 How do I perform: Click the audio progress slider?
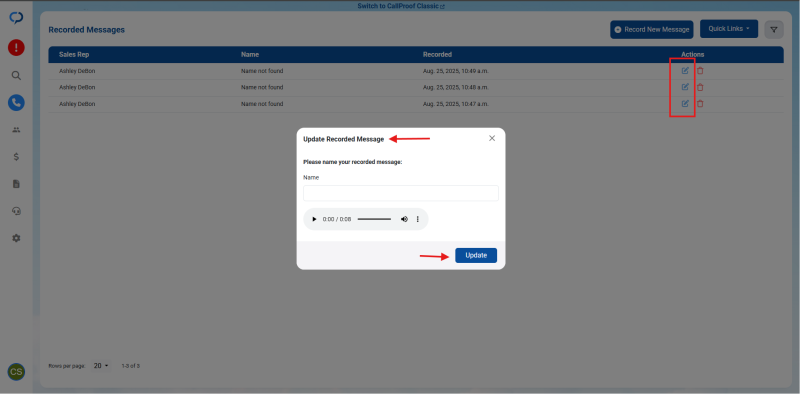point(374,219)
